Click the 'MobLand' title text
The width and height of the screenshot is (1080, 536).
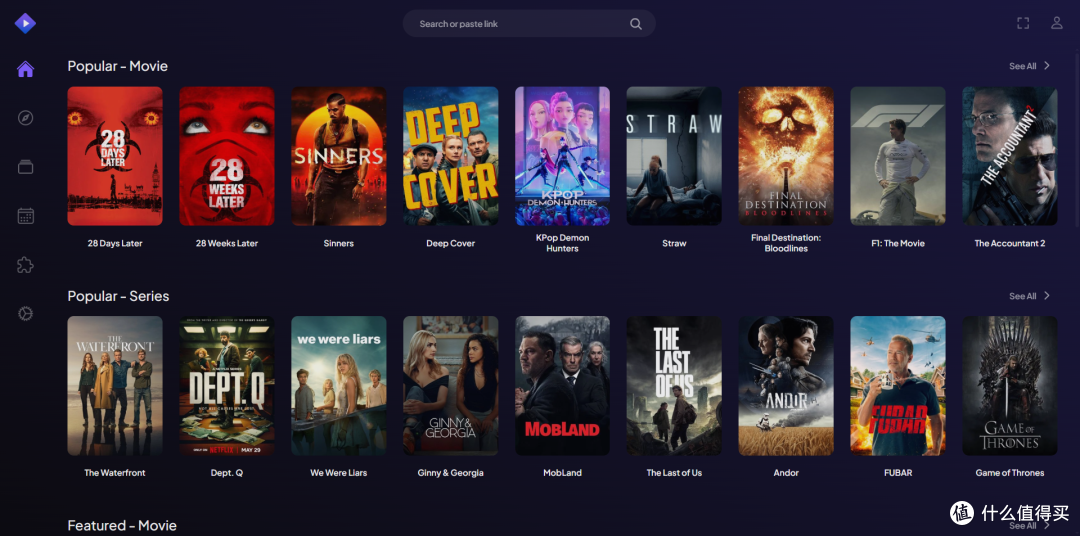pyautogui.click(x=562, y=473)
